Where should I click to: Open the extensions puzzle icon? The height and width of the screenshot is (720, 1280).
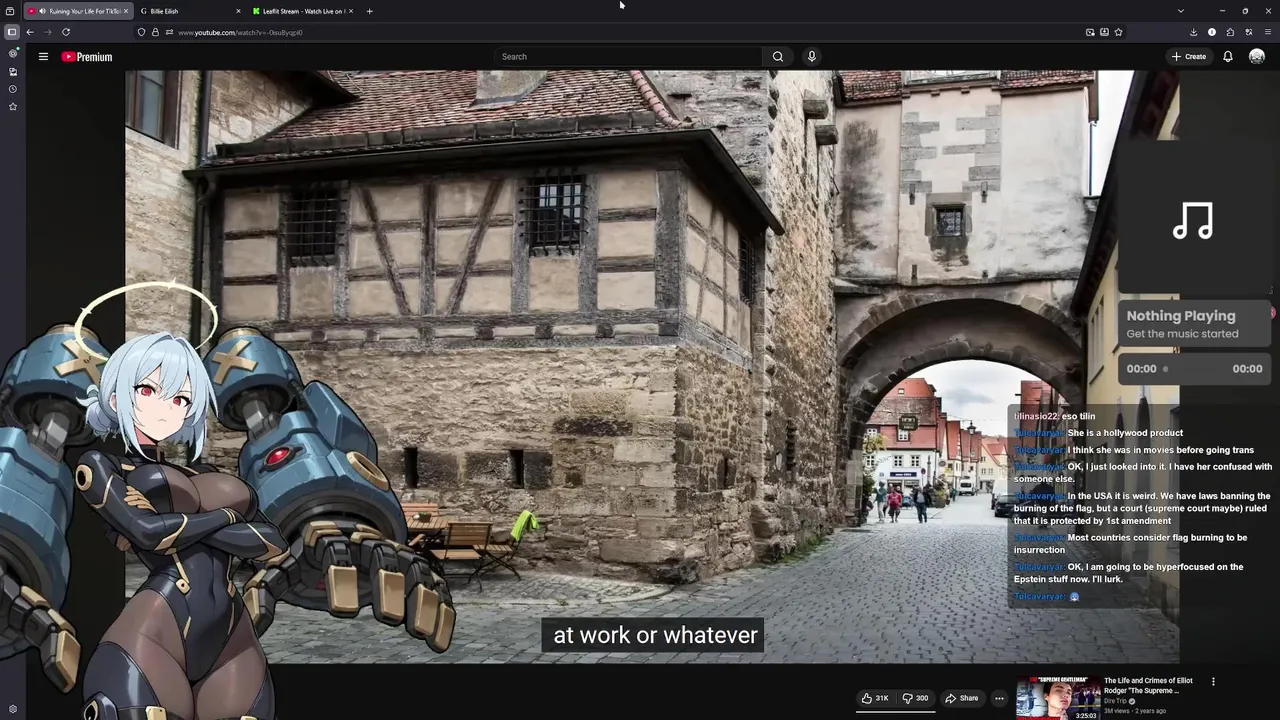[x=1230, y=32]
